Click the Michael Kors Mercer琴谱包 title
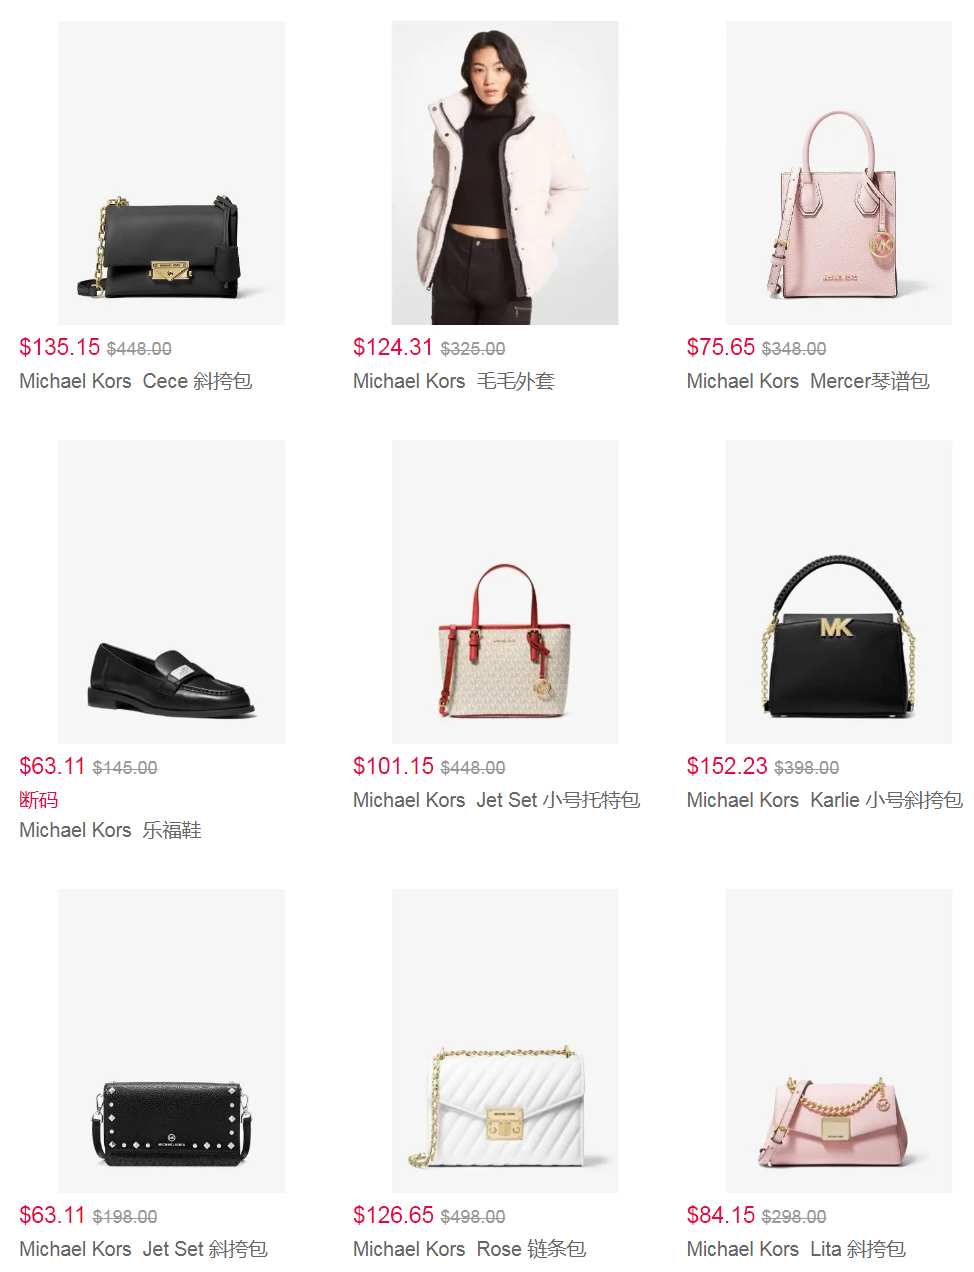The width and height of the screenshot is (974, 1272). 808,381
